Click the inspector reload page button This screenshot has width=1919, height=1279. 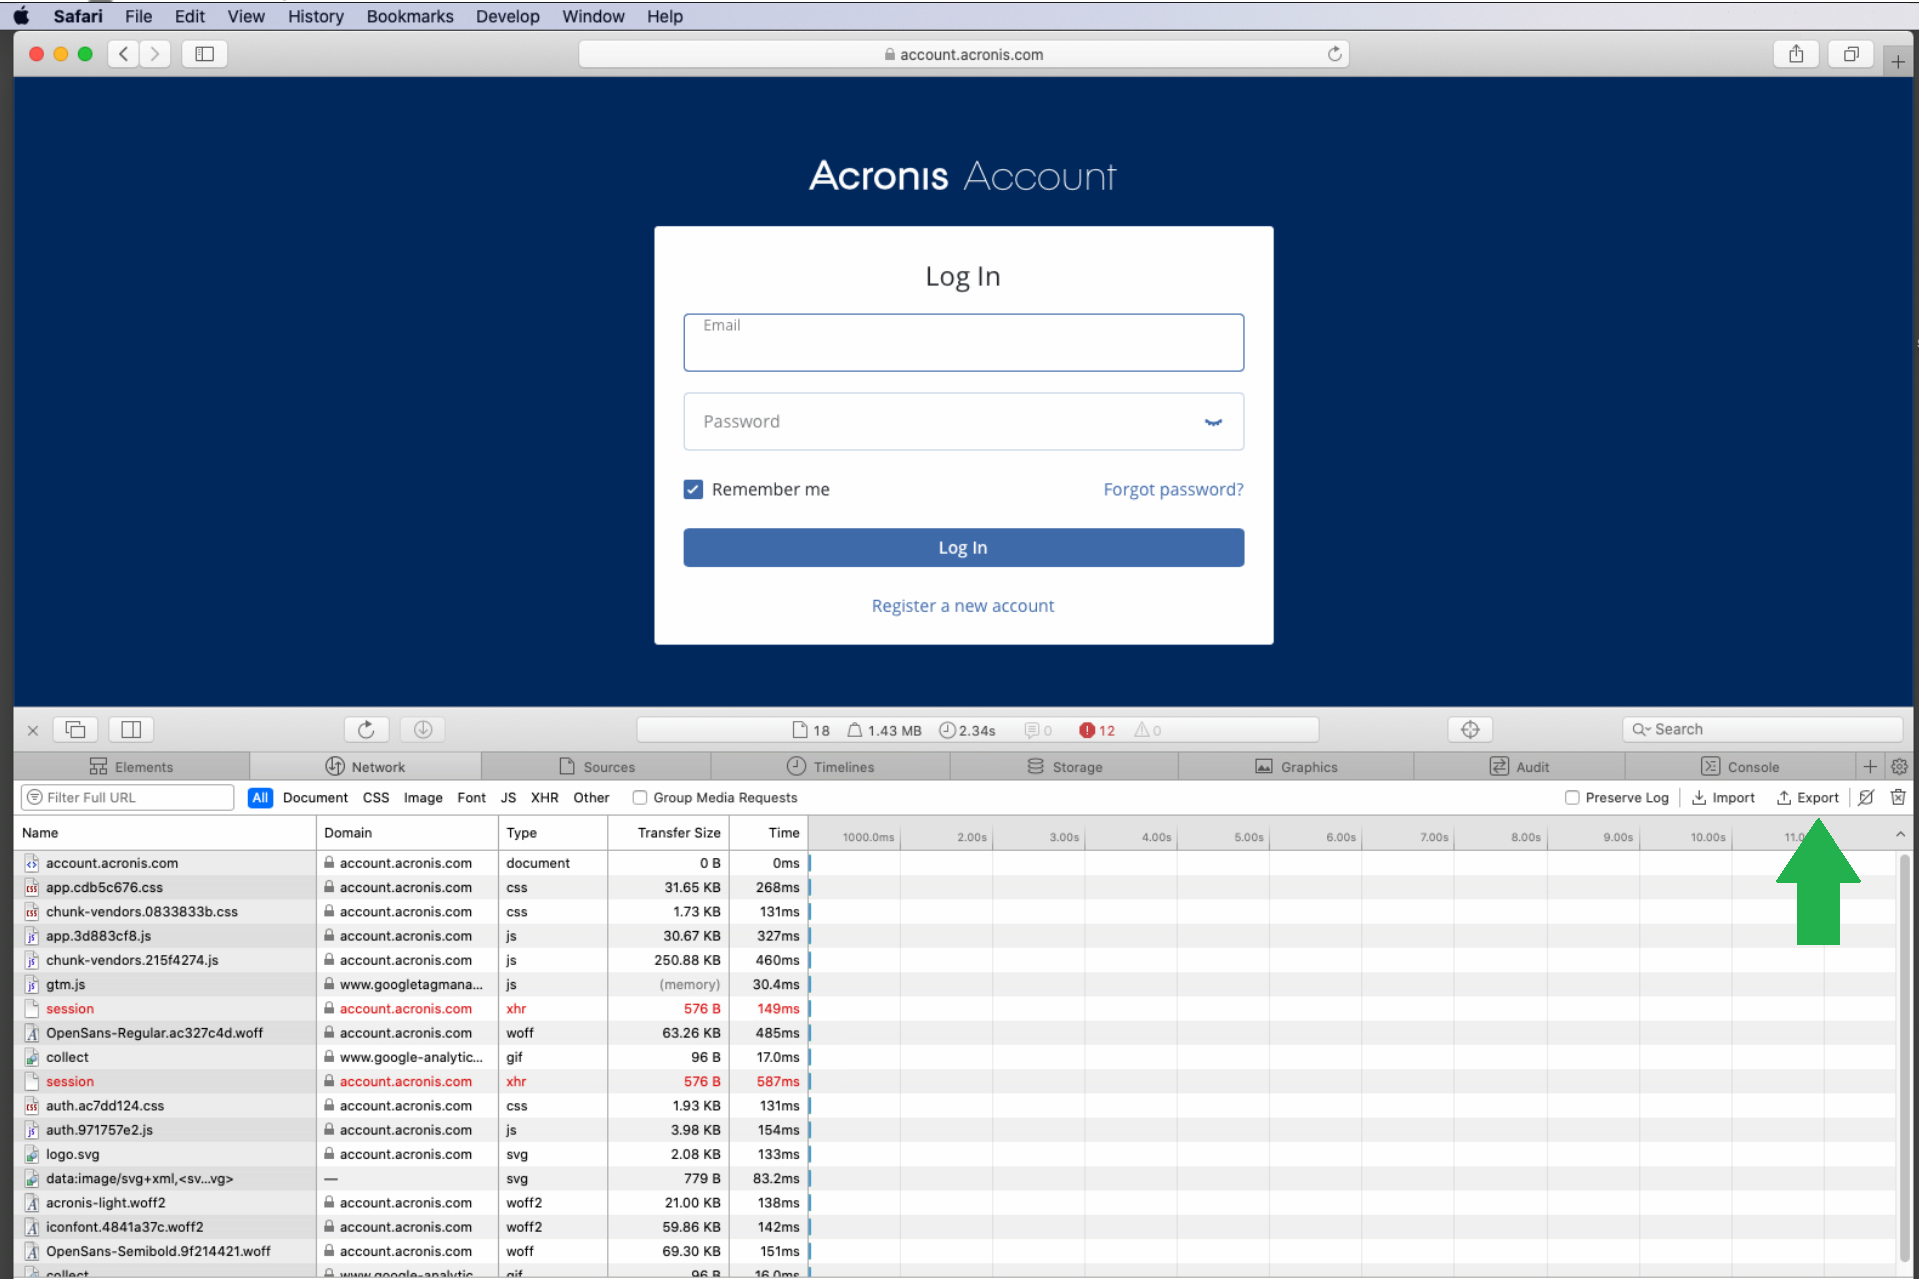366,730
